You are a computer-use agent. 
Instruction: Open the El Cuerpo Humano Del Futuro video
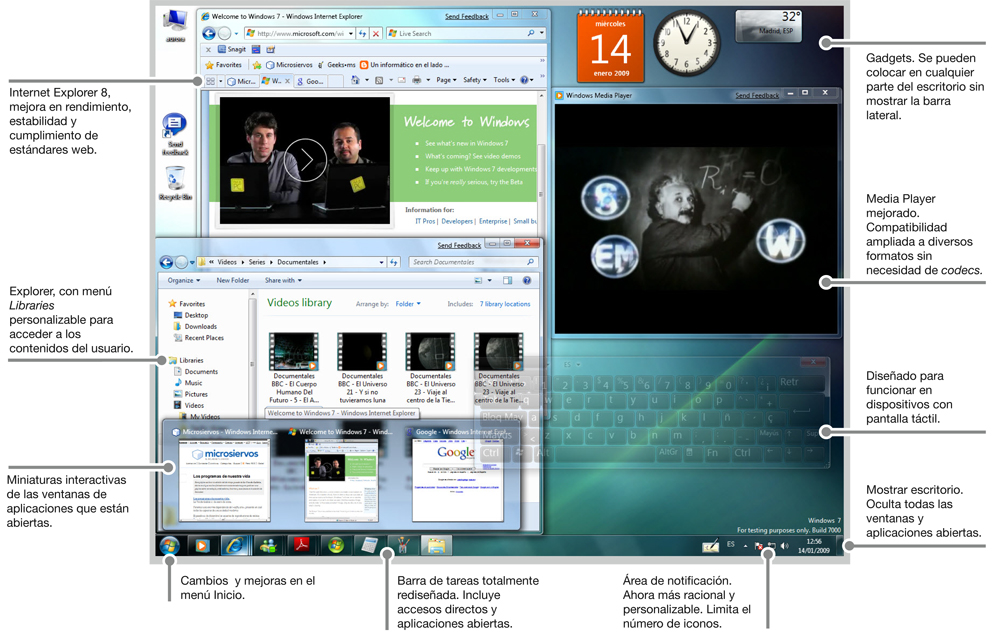(294, 368)
